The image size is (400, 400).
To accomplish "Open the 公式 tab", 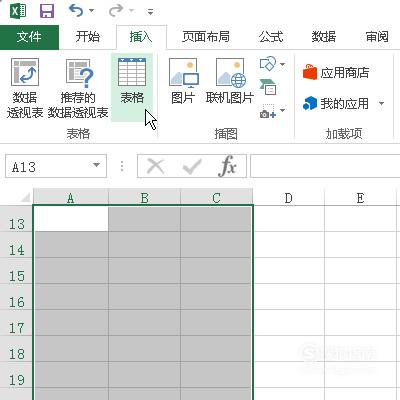I will click(x=271, y=37).
